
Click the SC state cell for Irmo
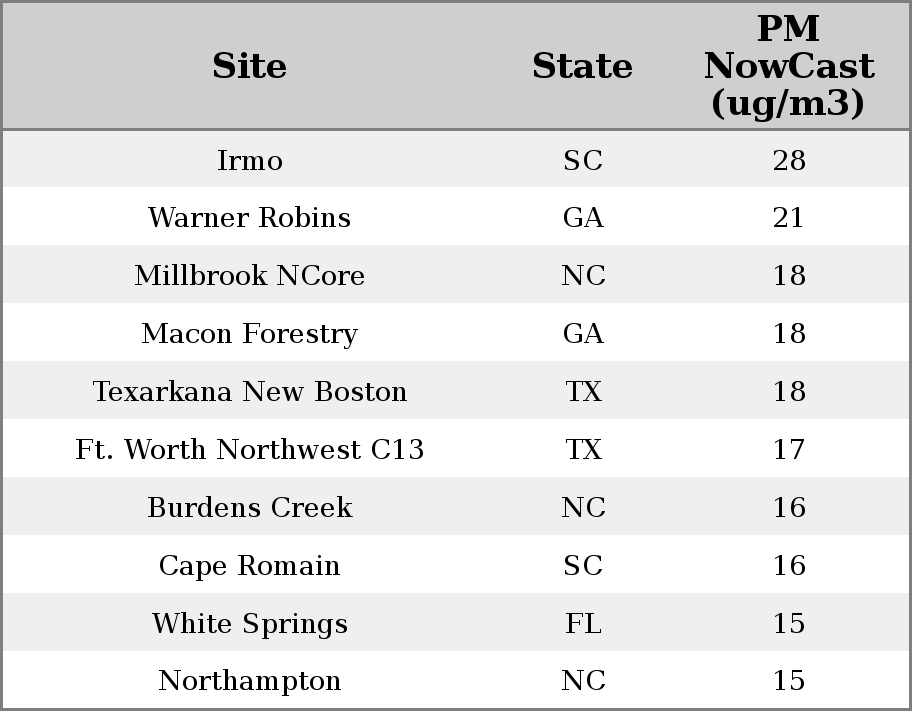tap(582, 161)
